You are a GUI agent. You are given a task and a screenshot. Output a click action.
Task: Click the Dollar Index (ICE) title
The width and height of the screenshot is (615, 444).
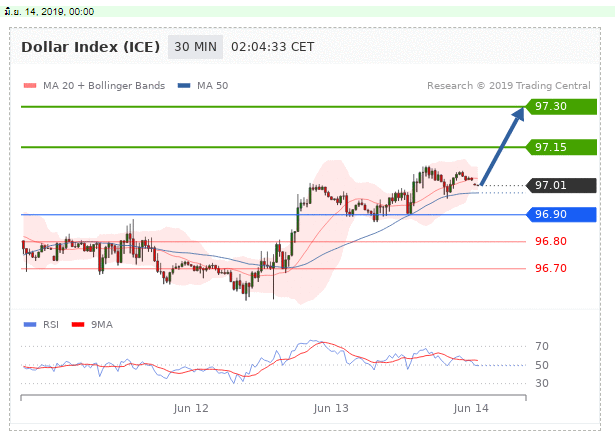(91, 47)
